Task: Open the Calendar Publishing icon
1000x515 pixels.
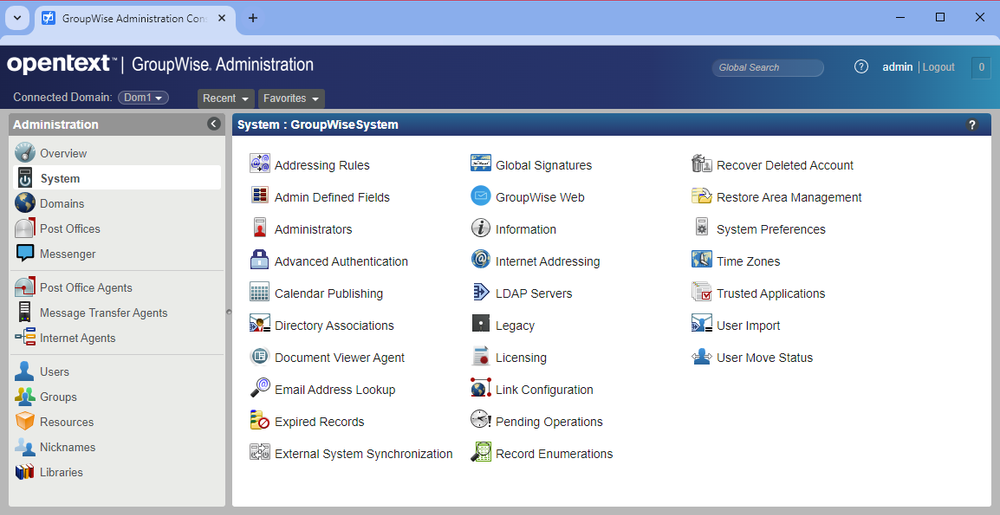Action: 260,292
